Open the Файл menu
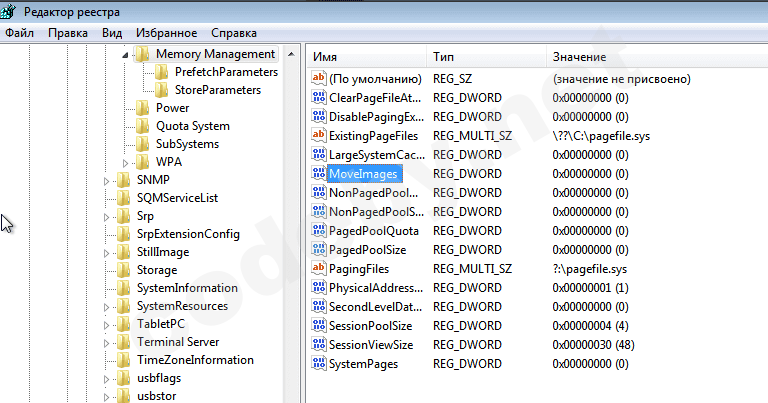Image resolution: width=768 pixels, height=403 pixels. (x=20, y=33)
